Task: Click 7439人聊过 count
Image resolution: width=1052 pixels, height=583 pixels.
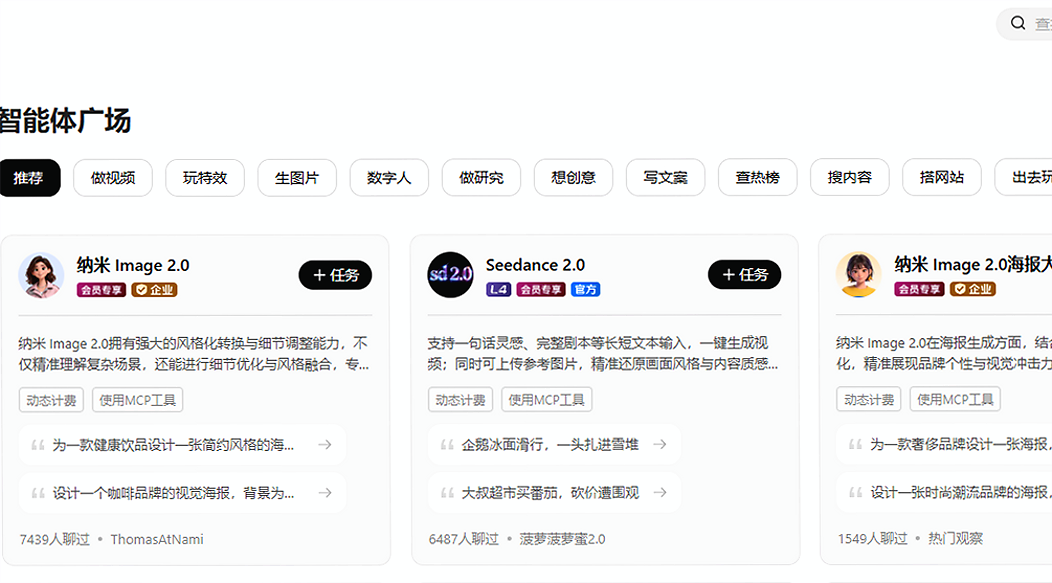Action: [x=54, y=539]
